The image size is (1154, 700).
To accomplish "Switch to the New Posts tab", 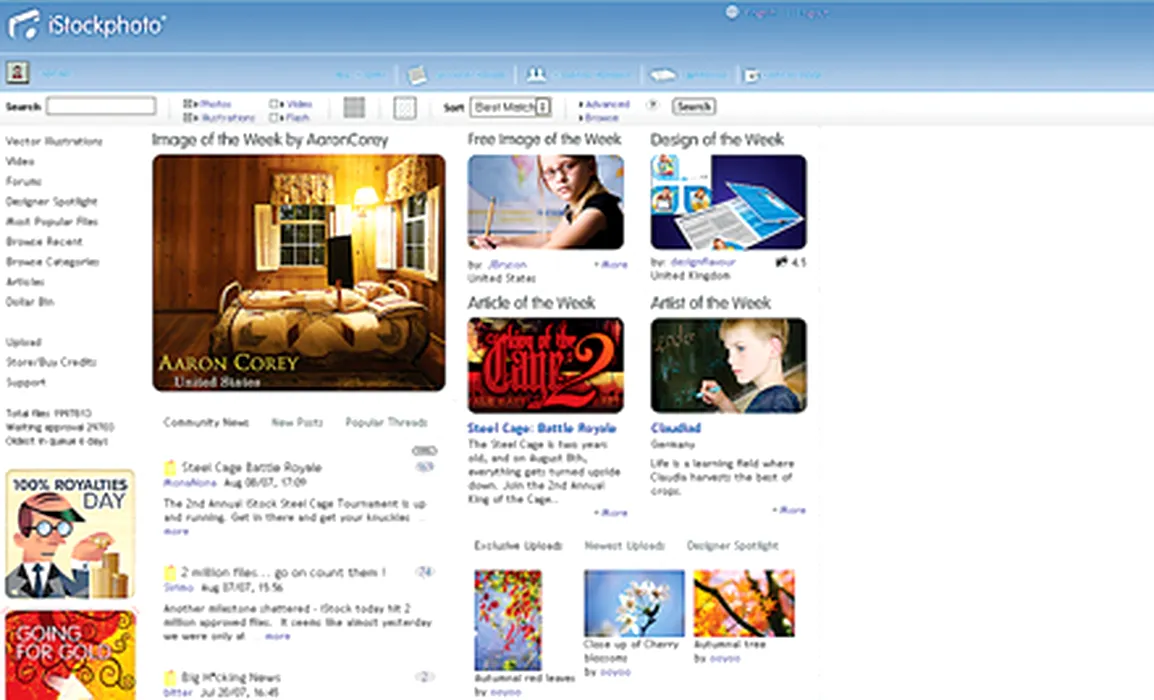I will [x=297, y=422].
